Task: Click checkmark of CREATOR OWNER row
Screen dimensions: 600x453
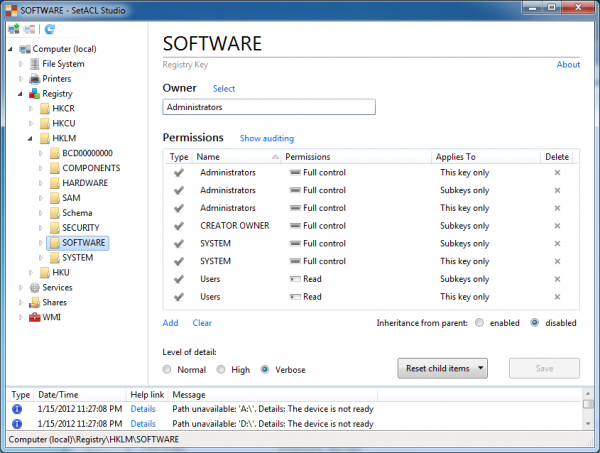Action: click(x=179, y=226)
